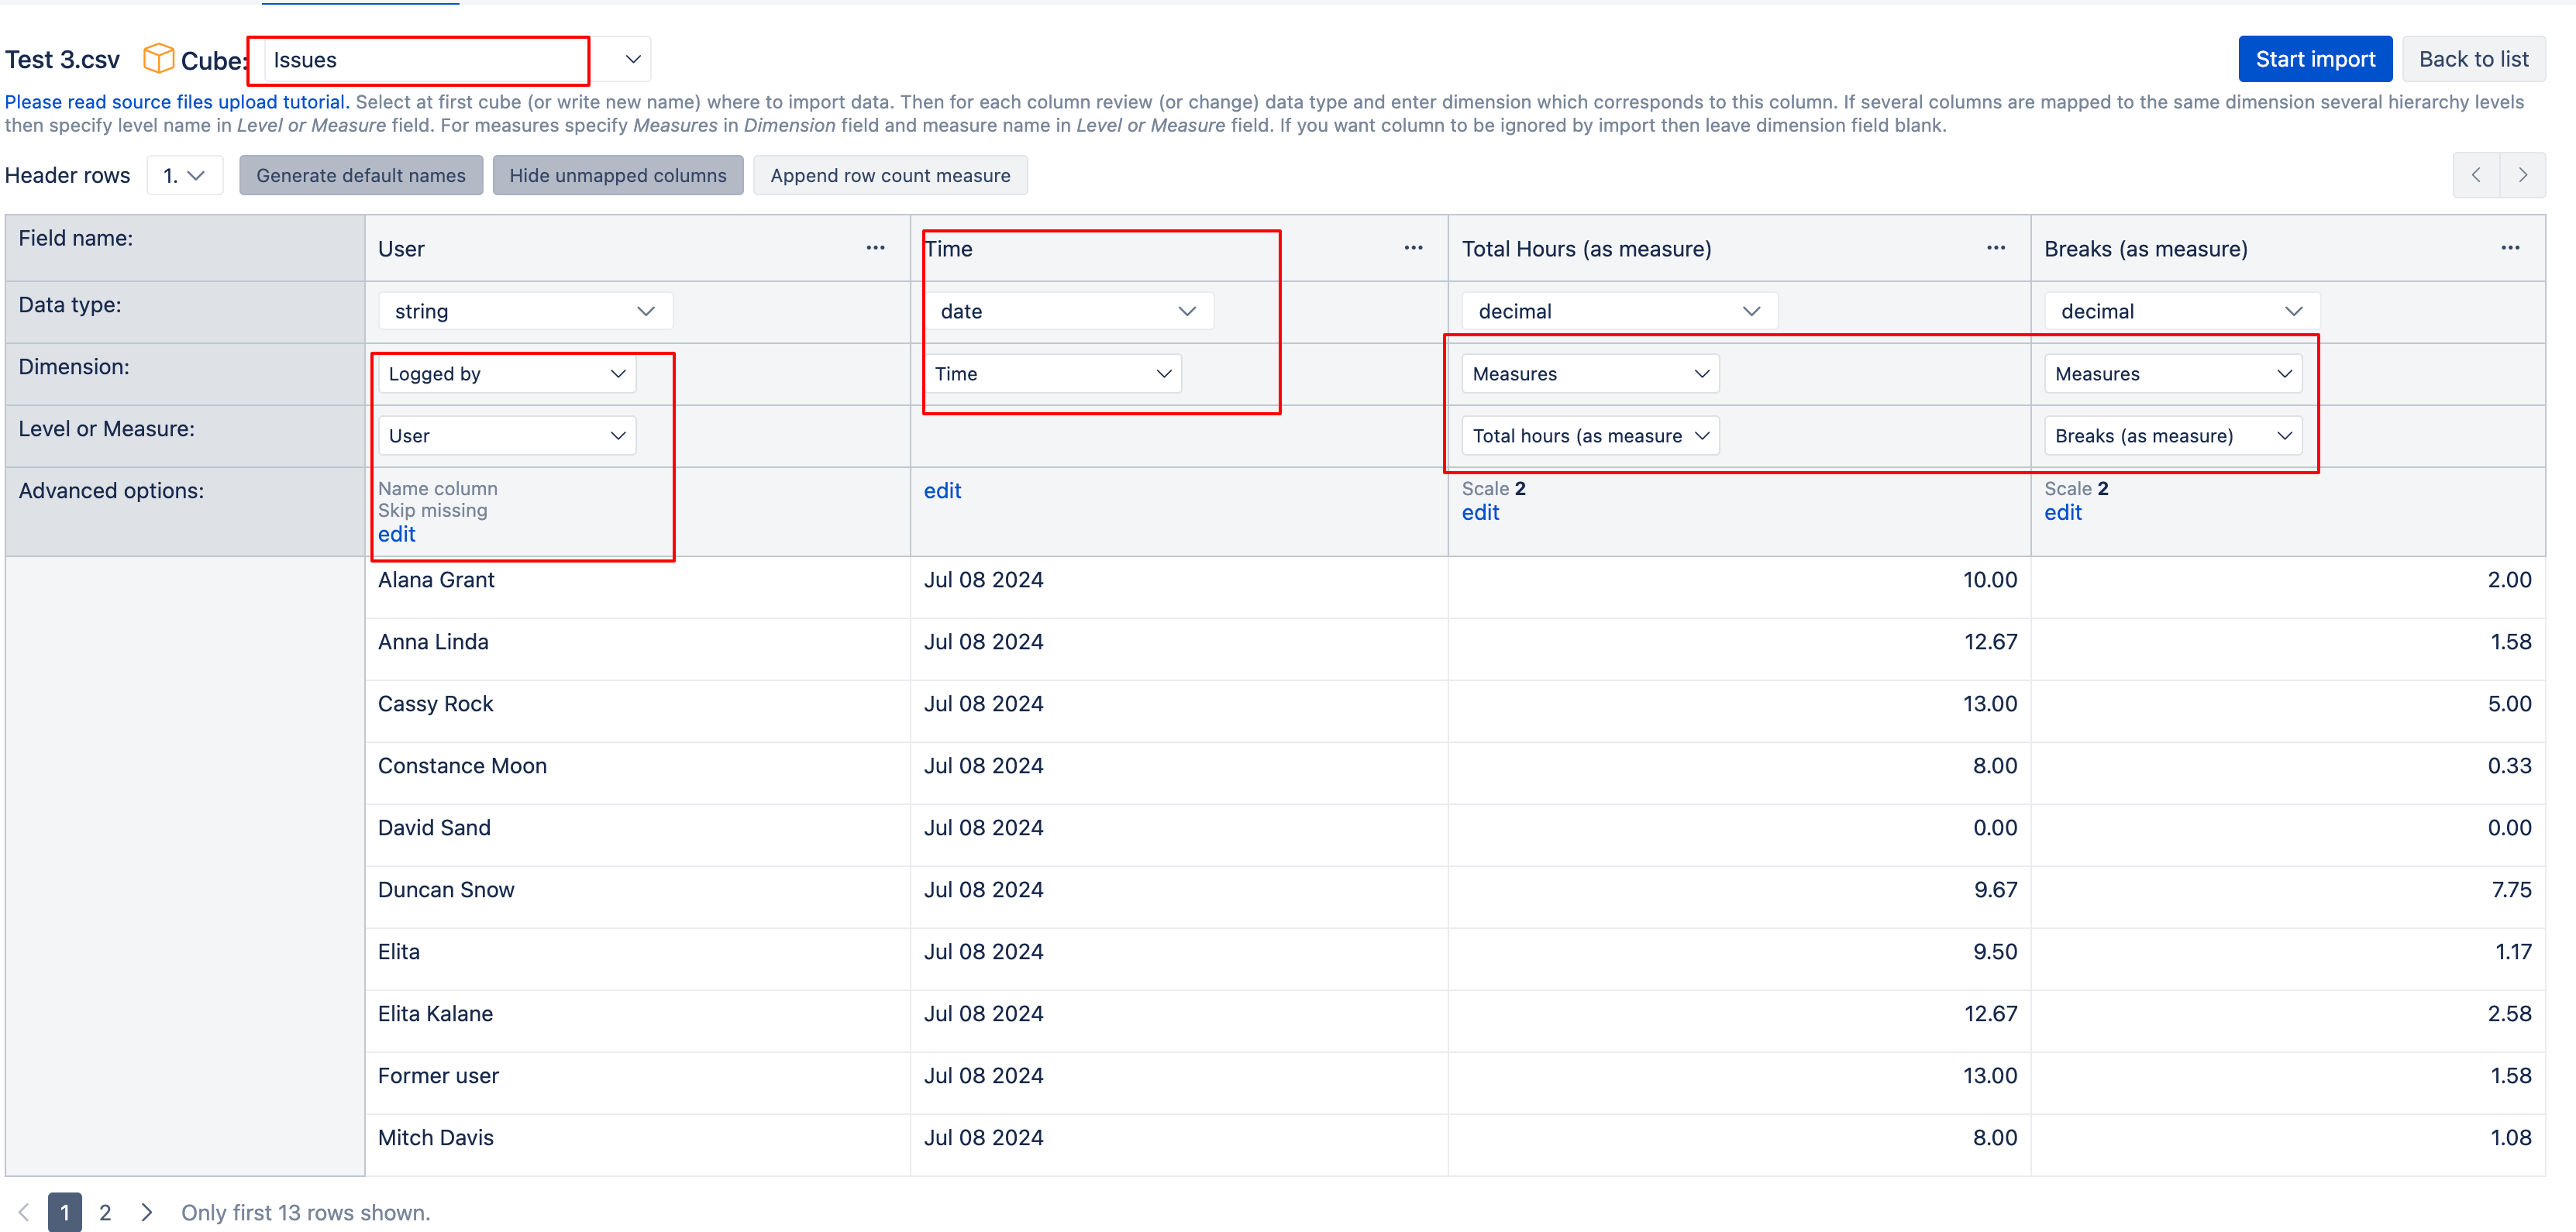Edit advanced options for Breaks column

pos(2062,512)
